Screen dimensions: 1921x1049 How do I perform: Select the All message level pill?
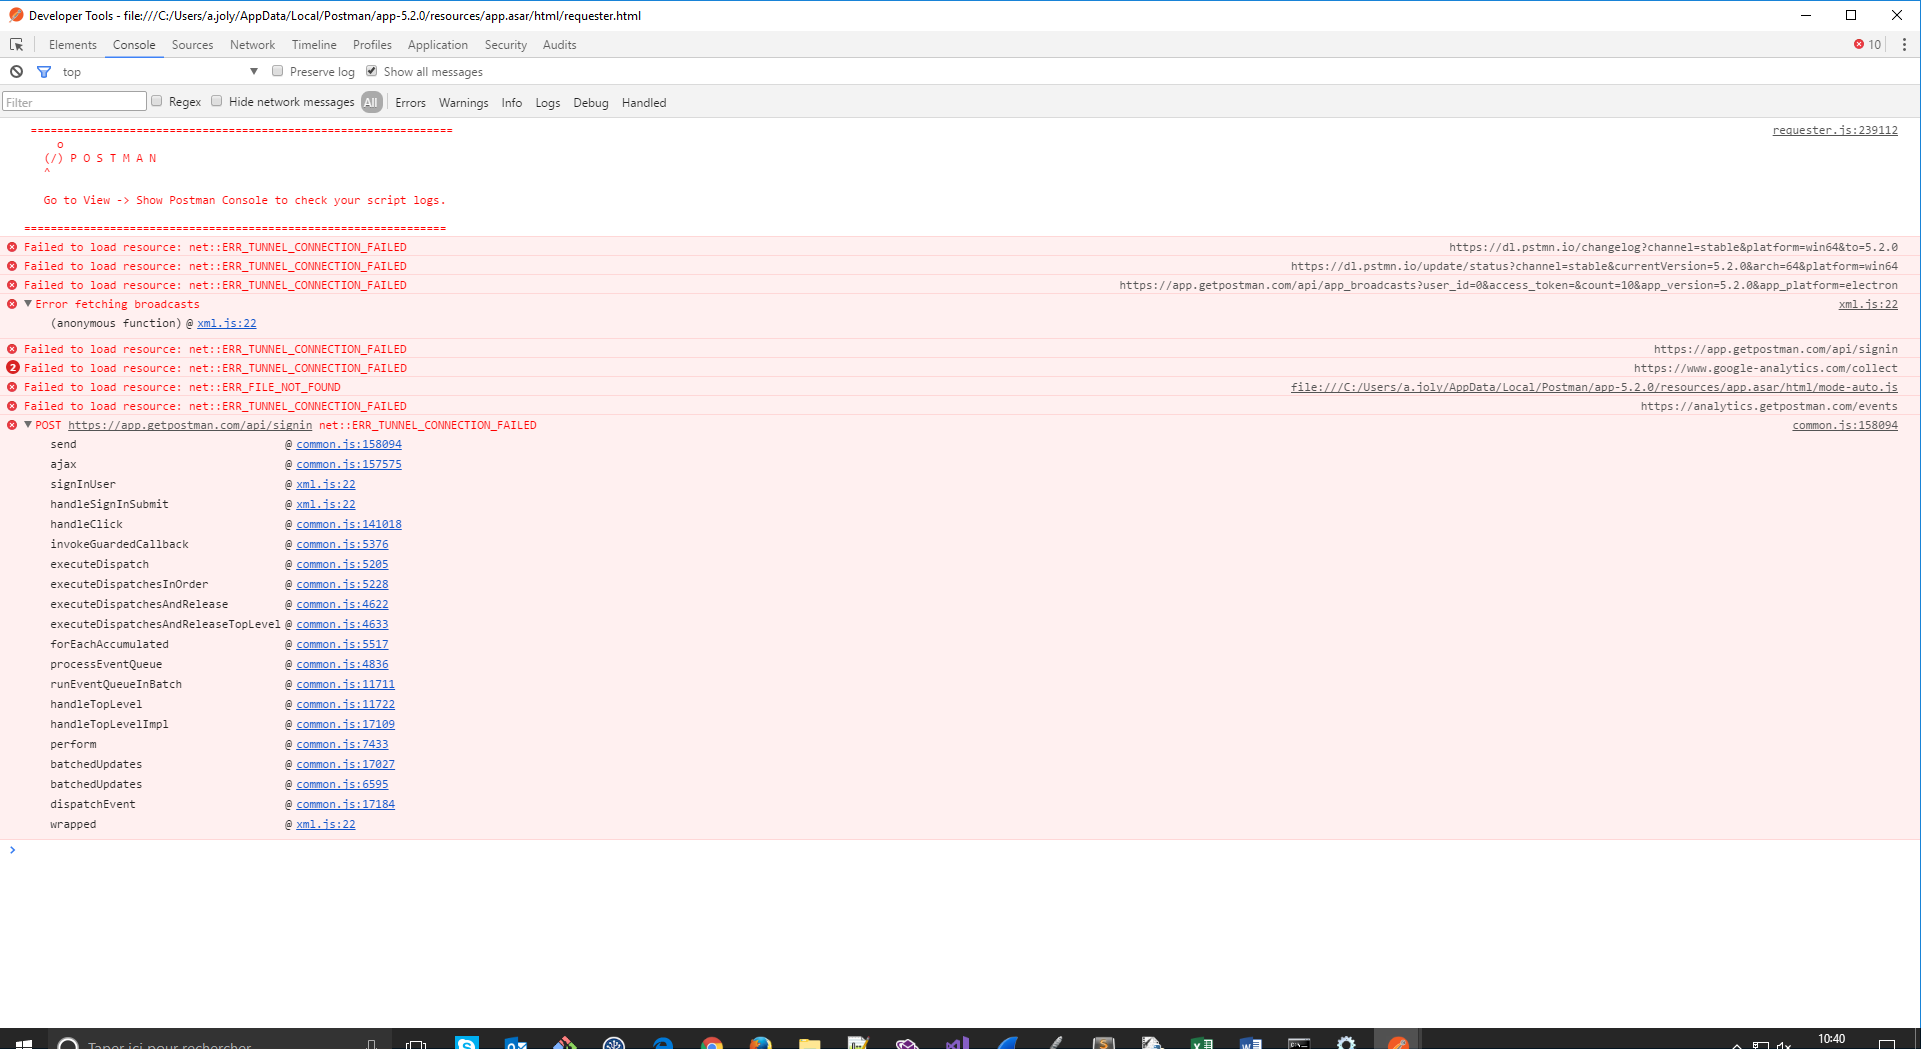click(x=371, y=102)
